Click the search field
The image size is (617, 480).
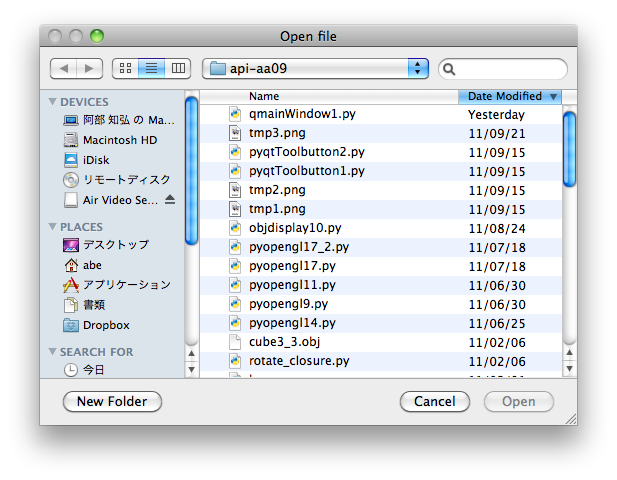click(x=503, y=69)
